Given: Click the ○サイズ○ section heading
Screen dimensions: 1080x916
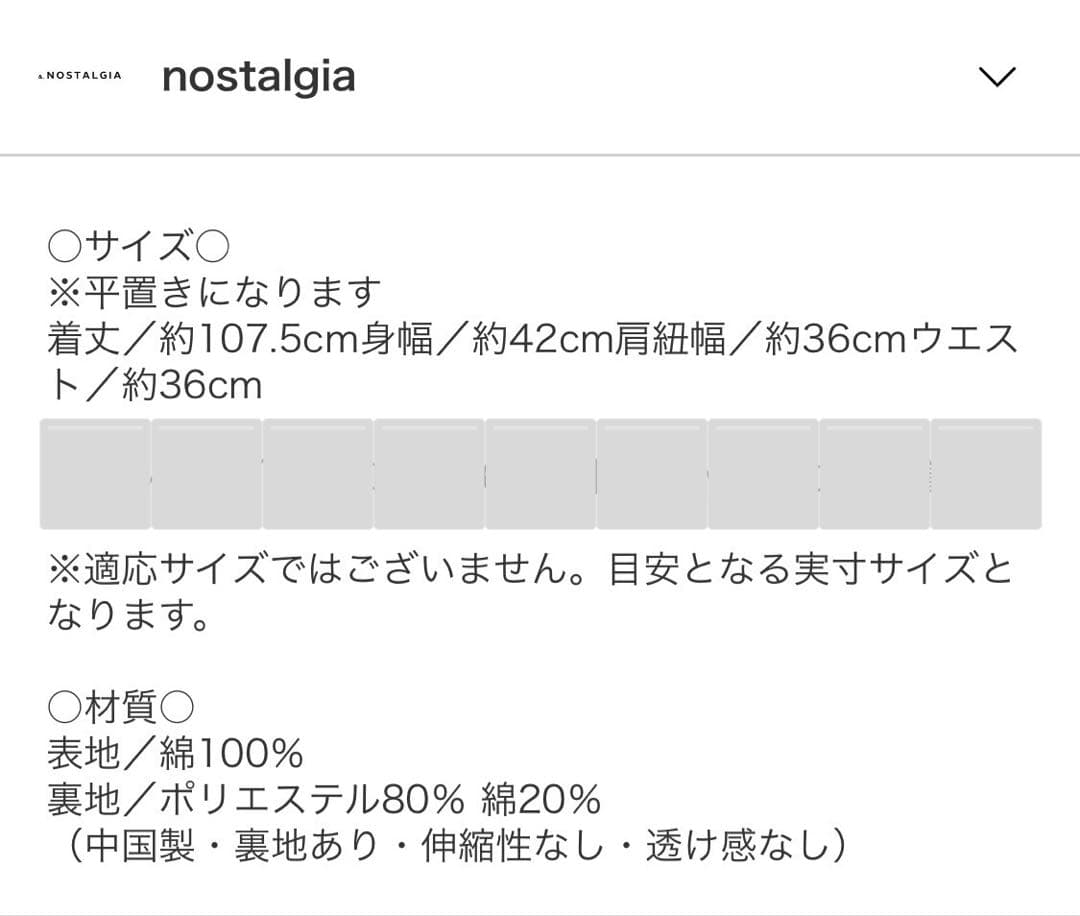Looking at the screenshot, I should 139,245.
